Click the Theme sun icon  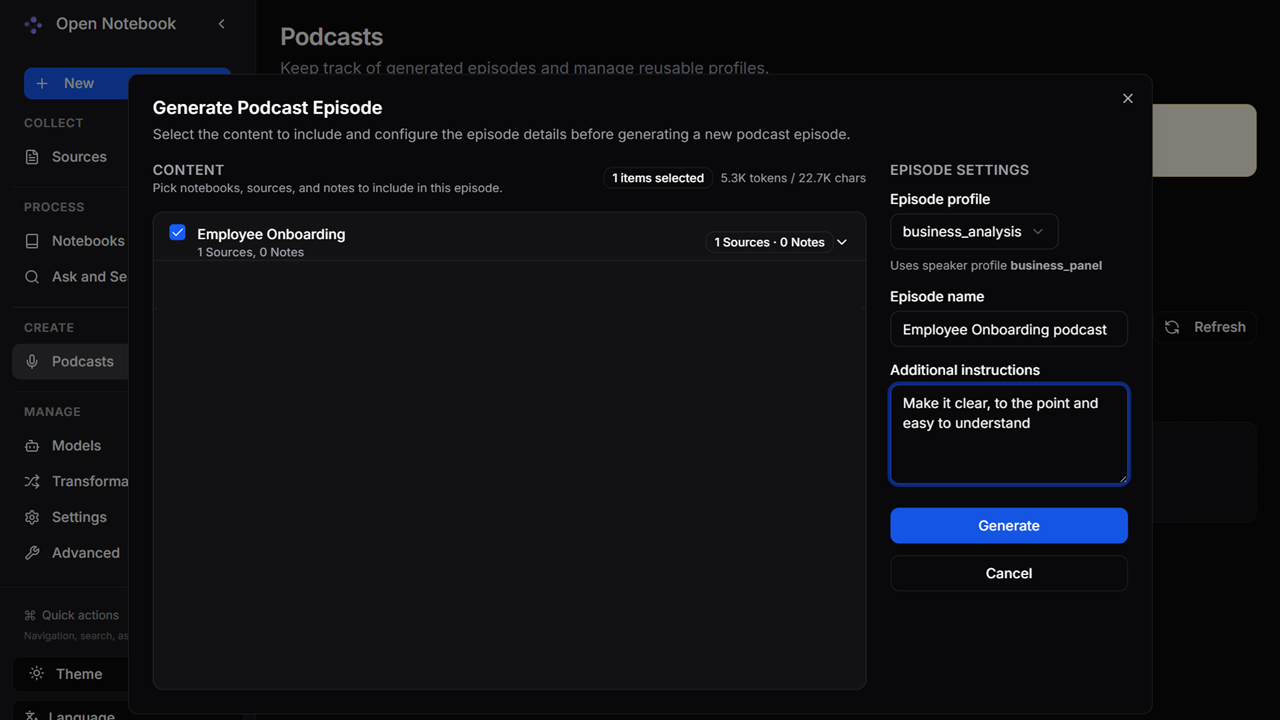pos(37,674)
